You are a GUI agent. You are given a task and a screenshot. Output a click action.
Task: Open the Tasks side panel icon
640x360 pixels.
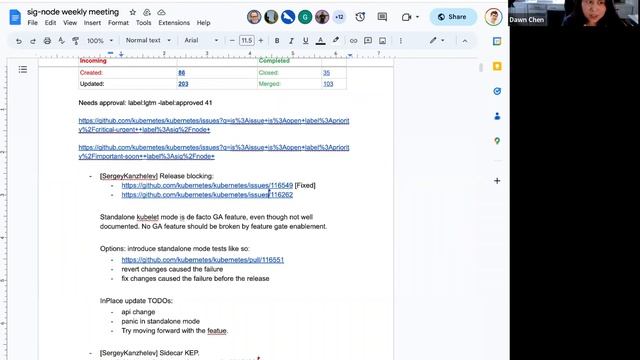pyautogui.click(x=497, y=91)
